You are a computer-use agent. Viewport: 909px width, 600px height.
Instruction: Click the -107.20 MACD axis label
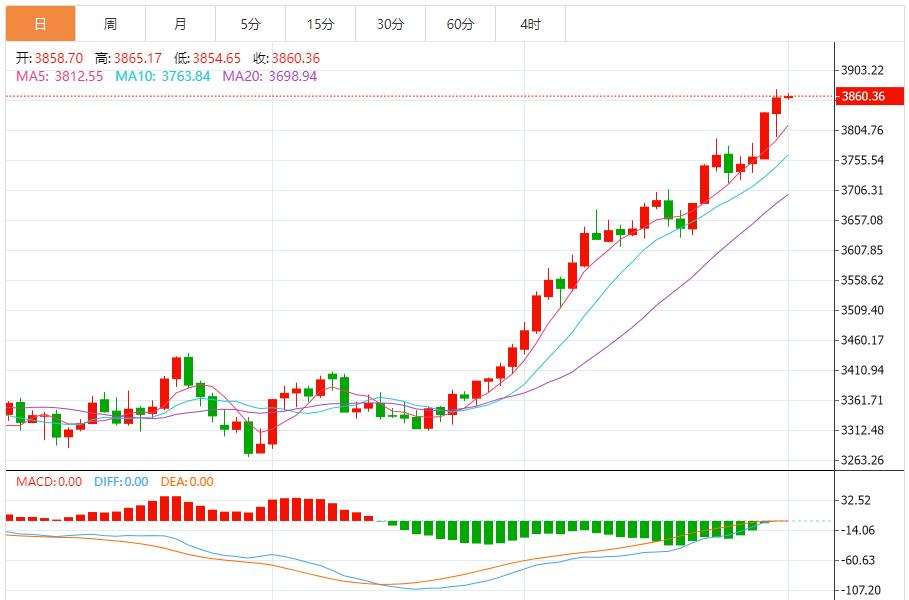862,590
